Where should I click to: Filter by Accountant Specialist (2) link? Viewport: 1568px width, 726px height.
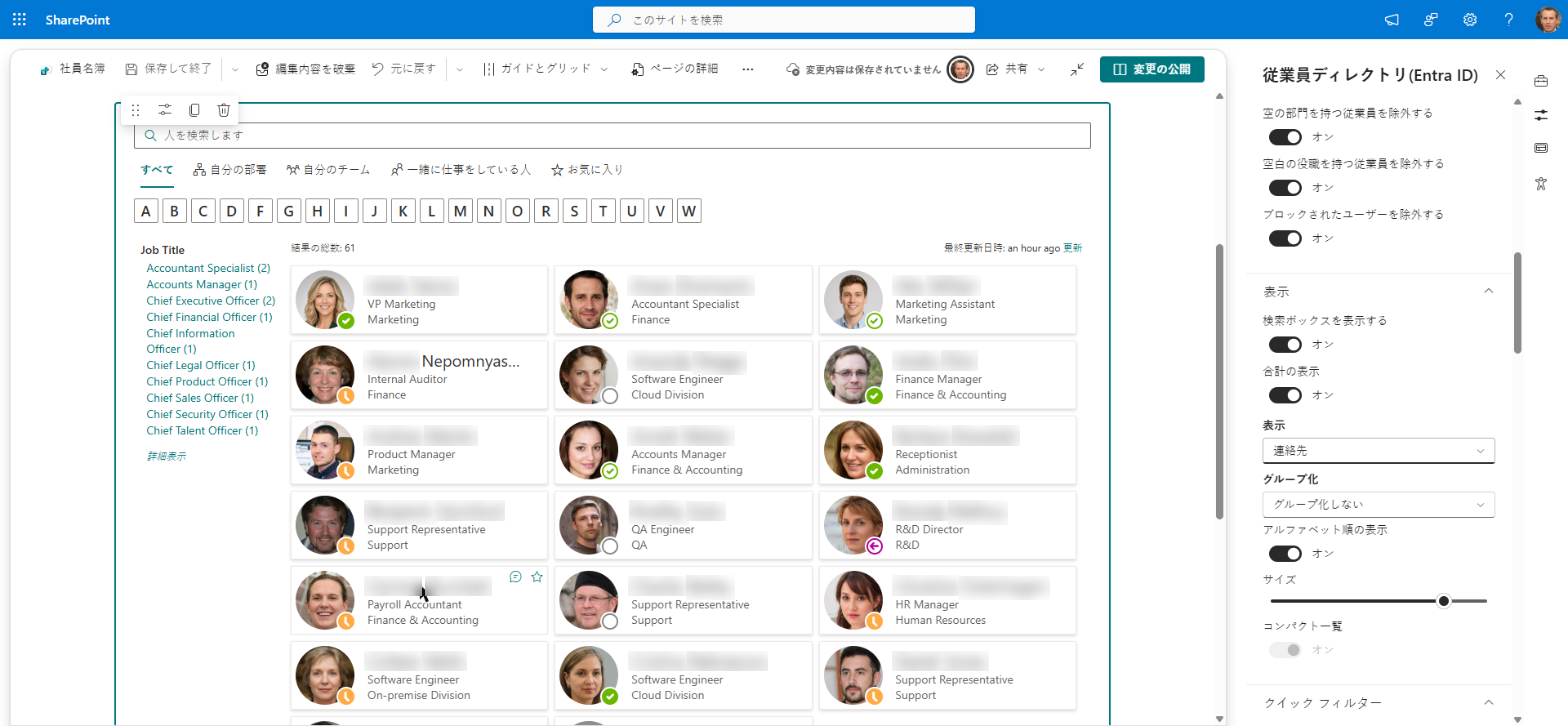coord(208,268)
